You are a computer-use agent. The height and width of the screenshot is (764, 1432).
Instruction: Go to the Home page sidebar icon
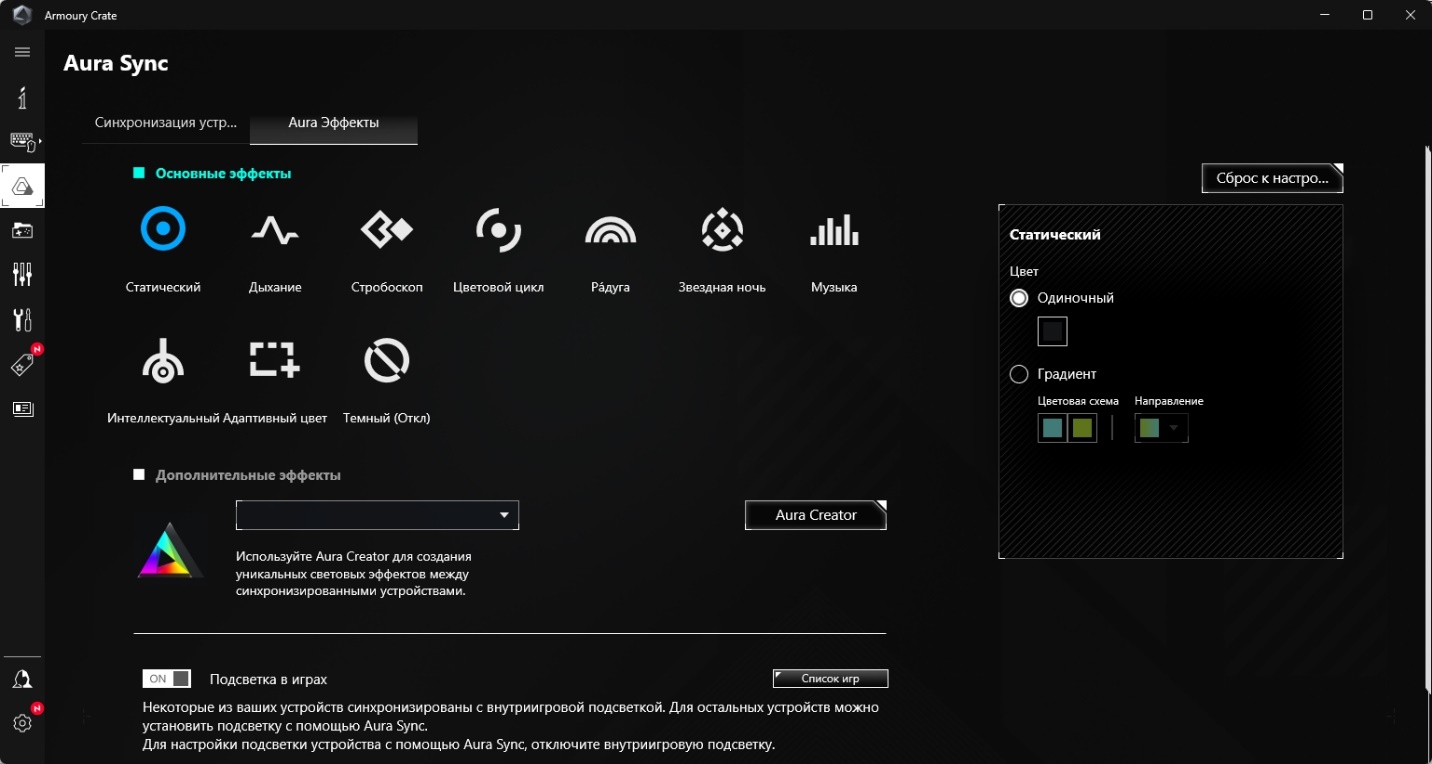pos(22,97)
